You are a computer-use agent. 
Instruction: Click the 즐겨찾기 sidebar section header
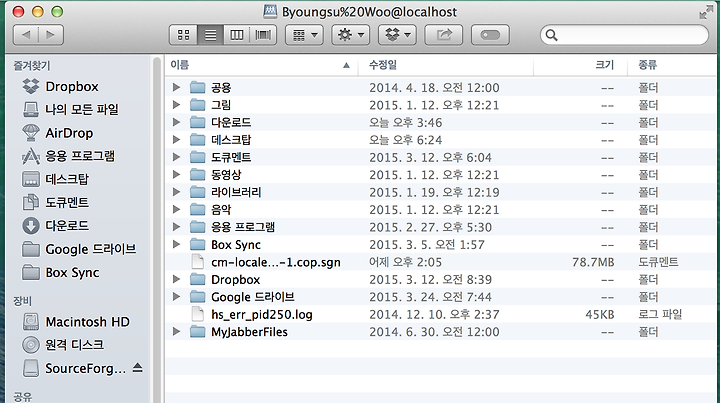(32, 66)
